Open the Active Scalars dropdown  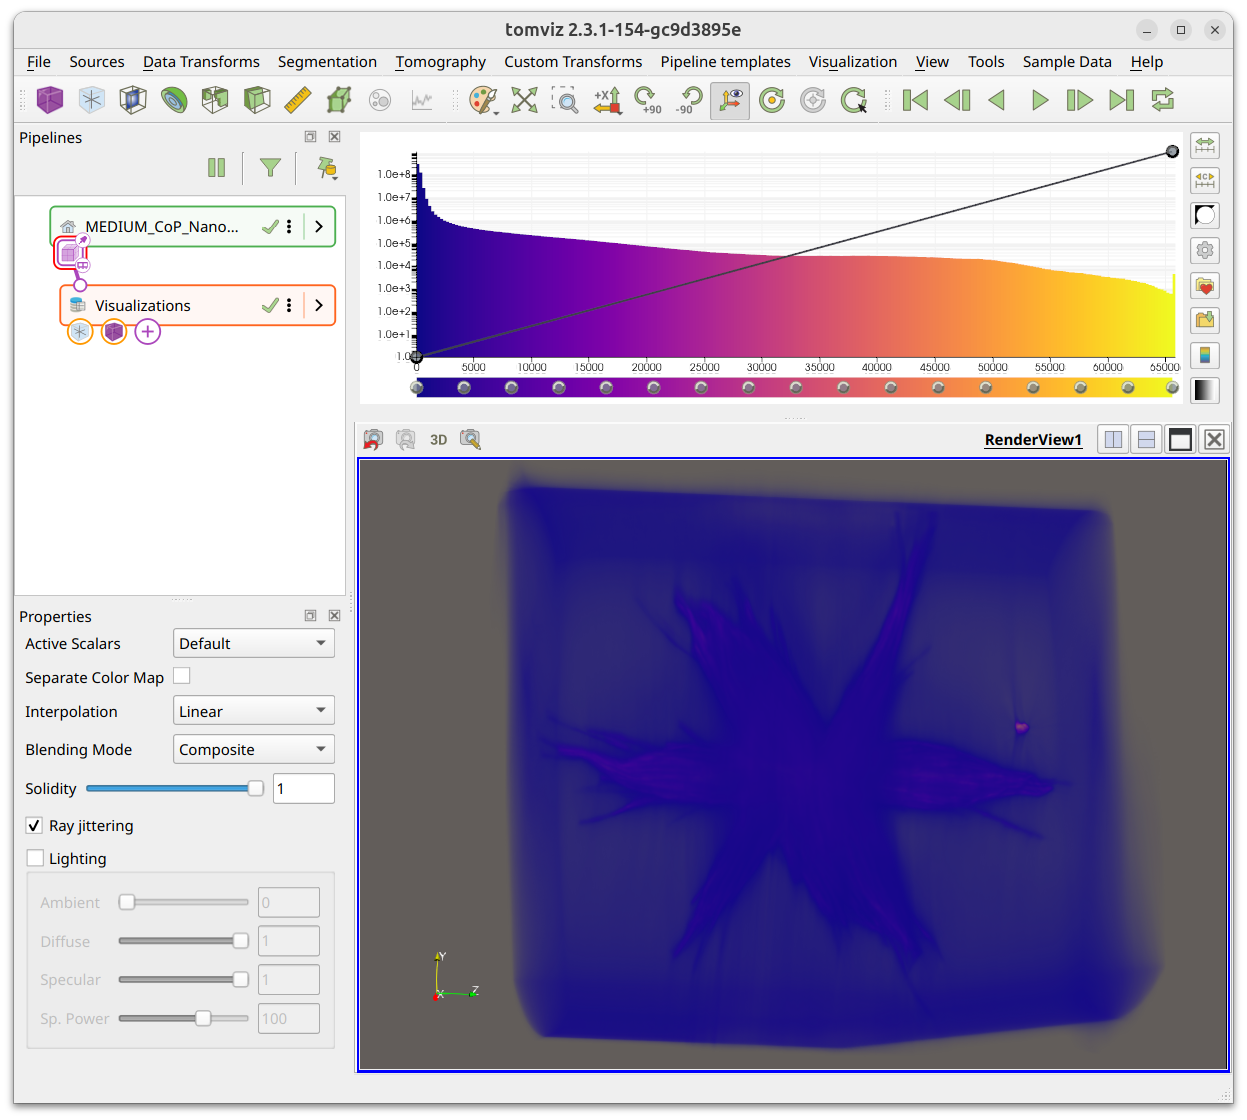click(254, 643)
